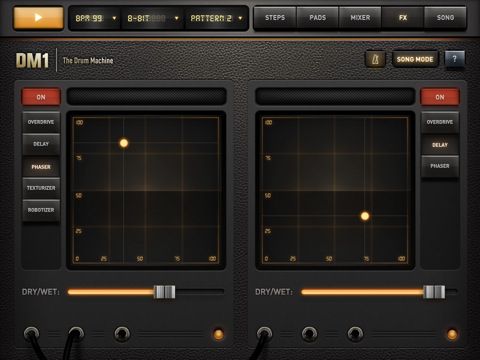Select ROBOTIZER effect

click(x=41, y=210)
